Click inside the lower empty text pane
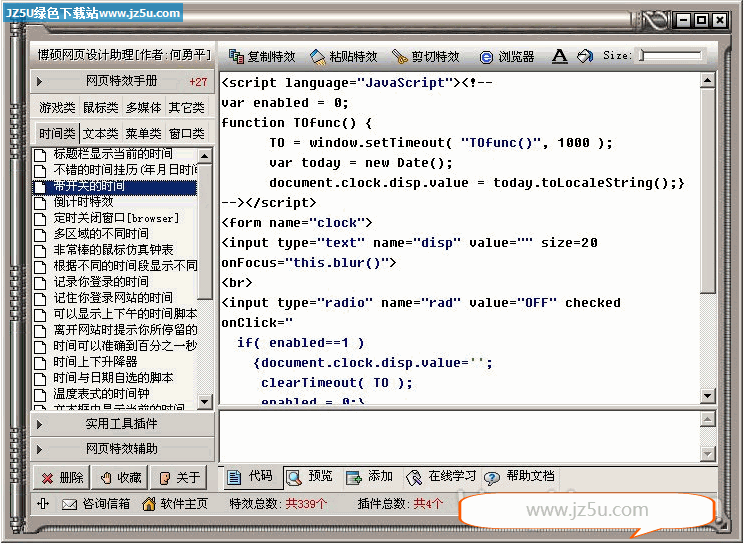Viewport: 744px width, 544px height. point(459,436)
